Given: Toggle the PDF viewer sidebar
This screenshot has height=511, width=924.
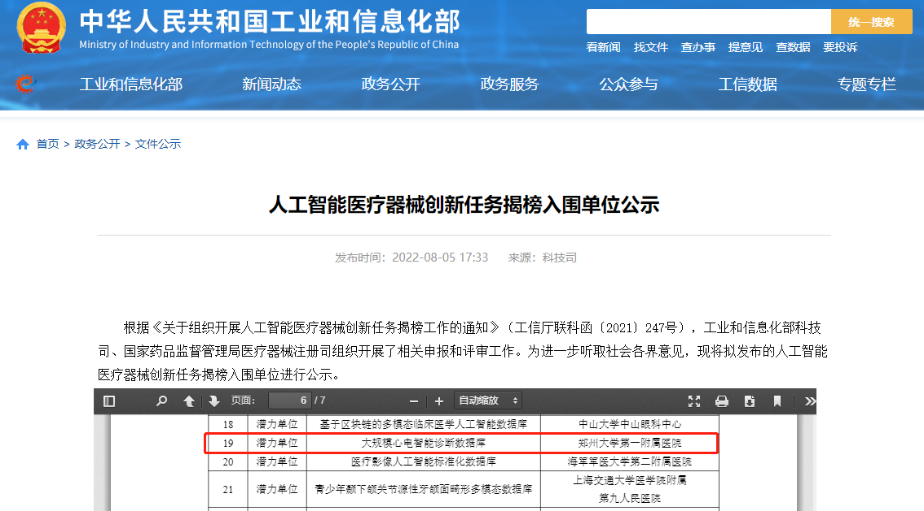Looking at the screenshot, I should click(110, 401).
